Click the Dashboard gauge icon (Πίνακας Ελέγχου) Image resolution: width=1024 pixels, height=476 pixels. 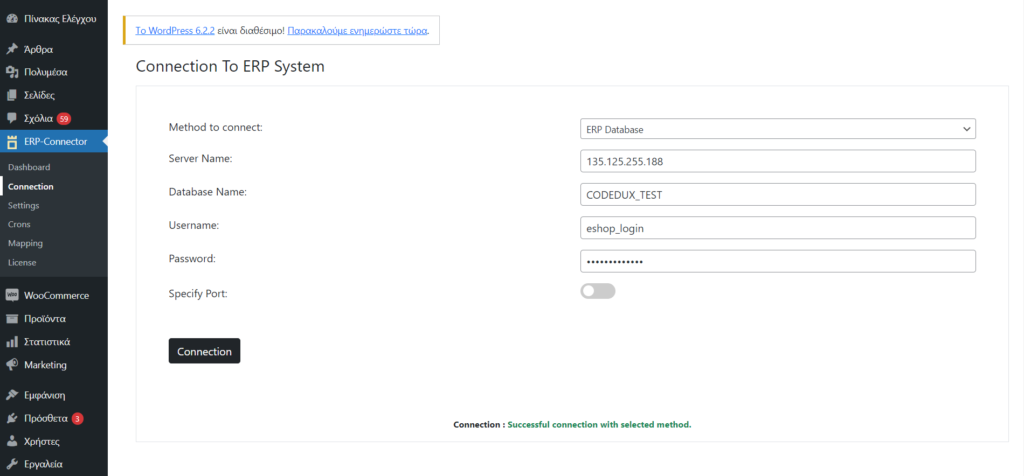(11, 18)
